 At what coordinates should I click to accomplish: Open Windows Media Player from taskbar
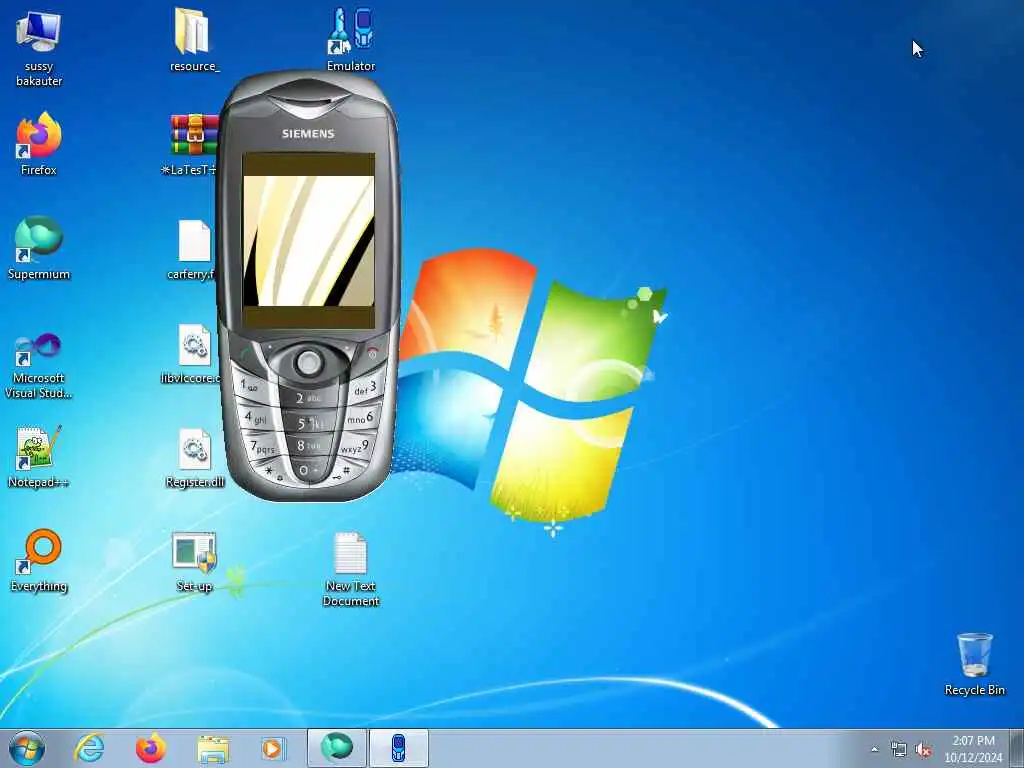273,748
